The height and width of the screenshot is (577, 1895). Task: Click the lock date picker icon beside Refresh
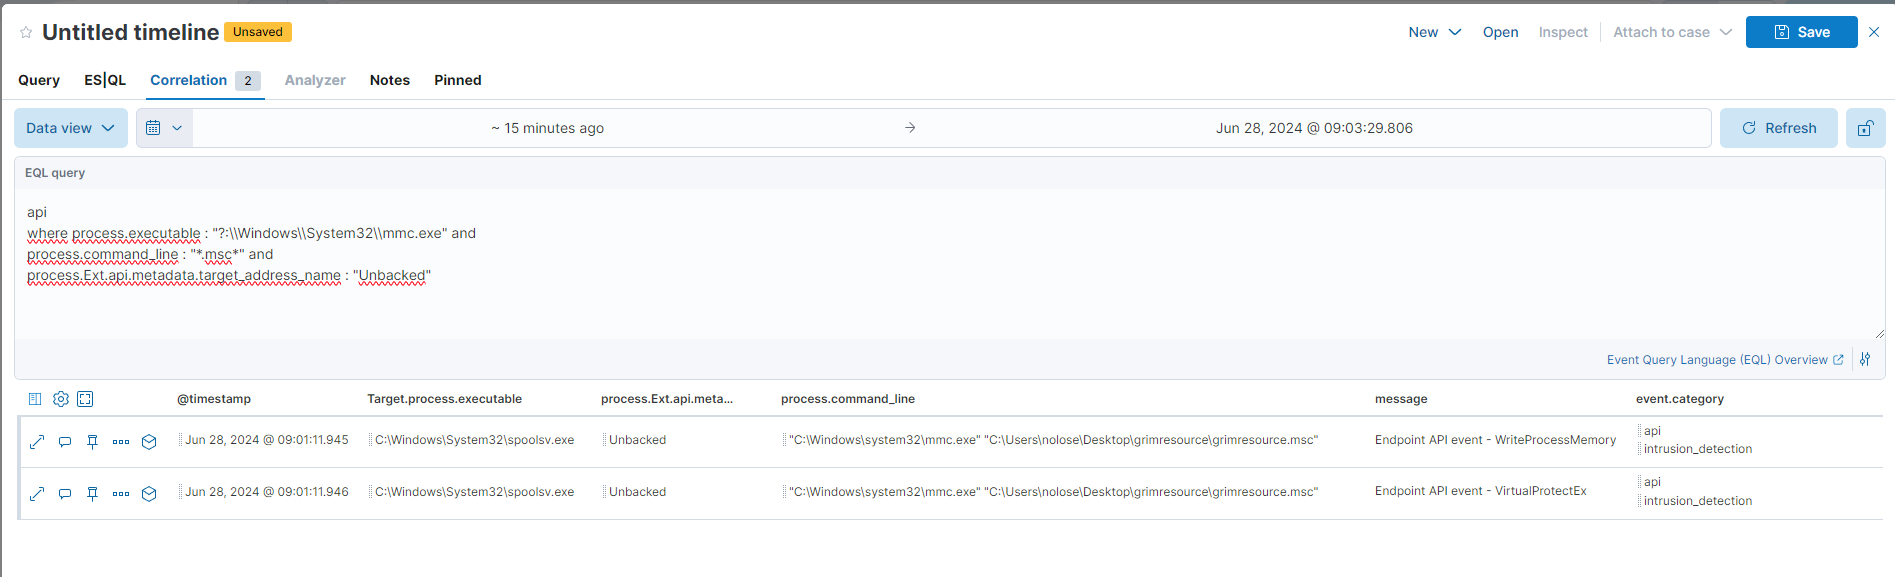pyautogui.click(x=1865, y=128)
